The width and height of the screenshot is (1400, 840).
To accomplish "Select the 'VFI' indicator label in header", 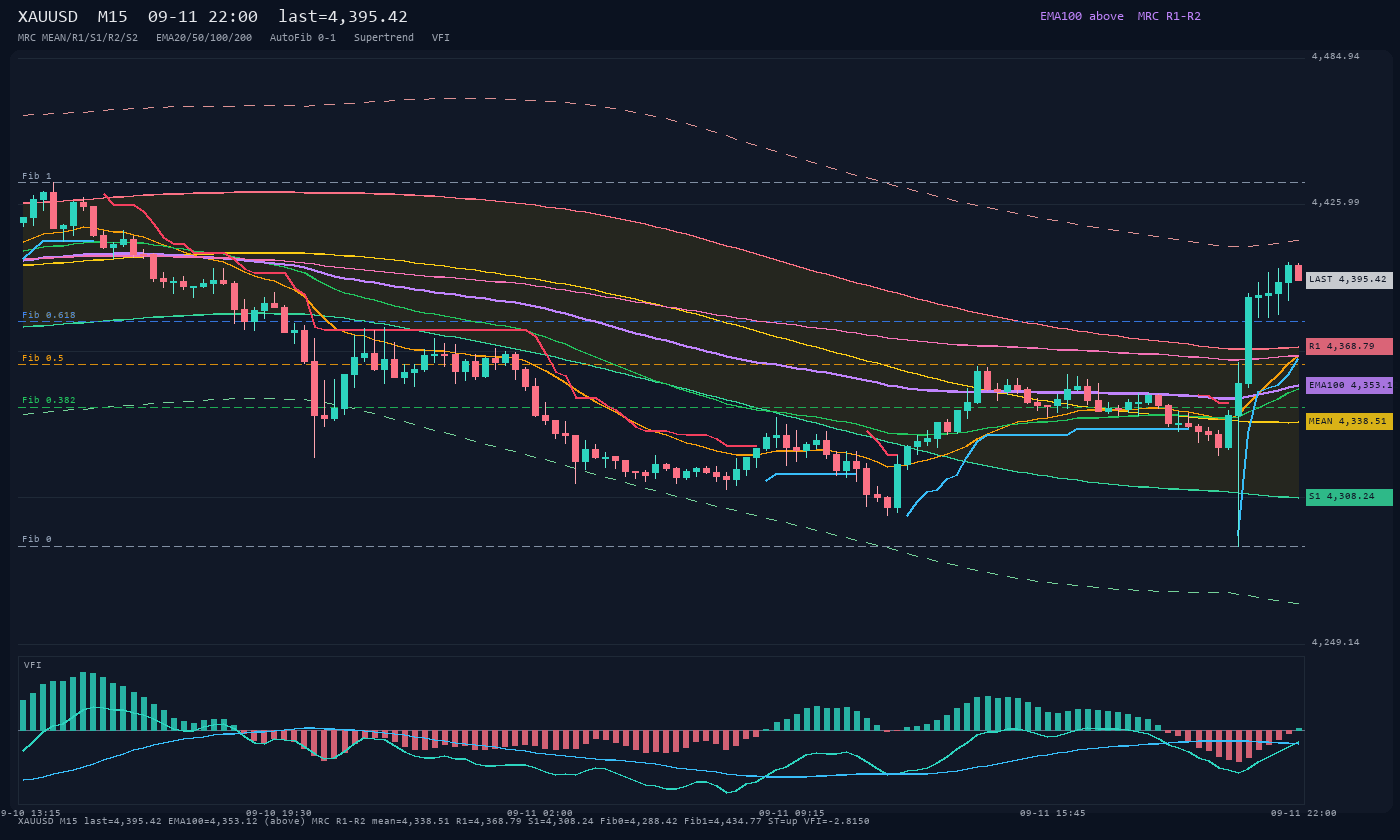I will coord(441,38).
